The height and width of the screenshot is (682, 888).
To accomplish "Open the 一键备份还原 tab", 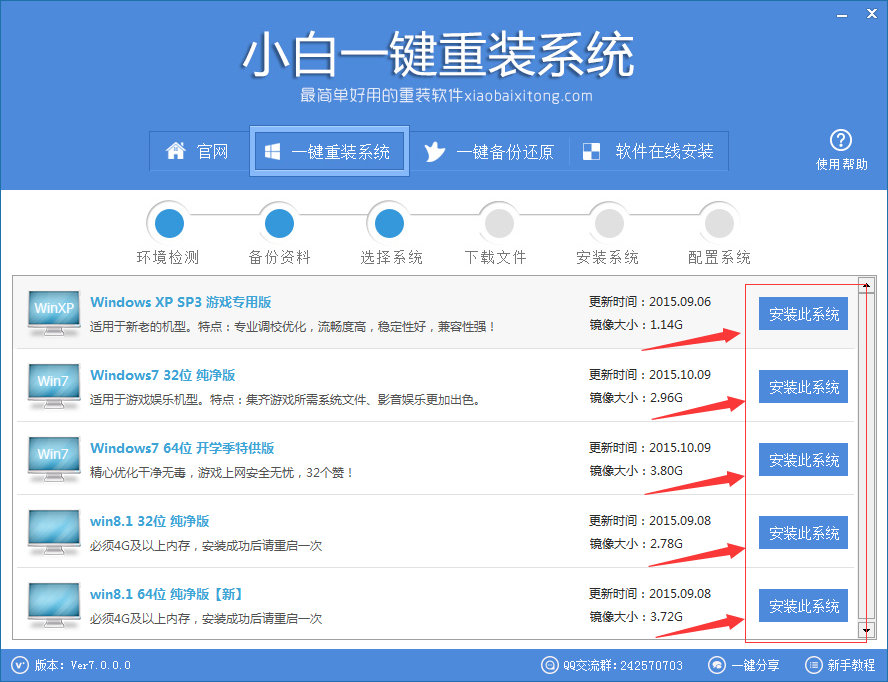I will point(491,151).
